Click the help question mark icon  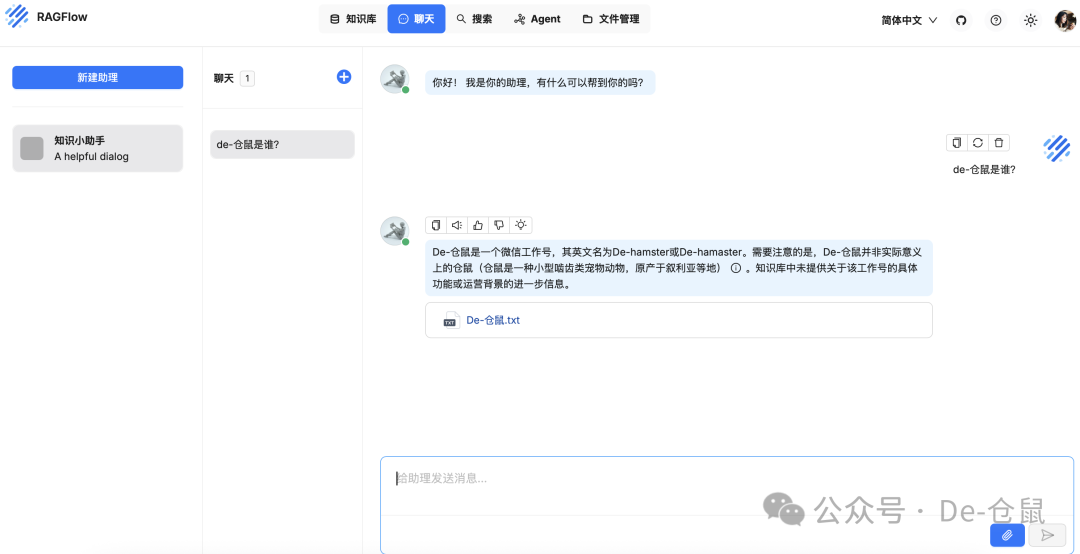click(996, 20)
